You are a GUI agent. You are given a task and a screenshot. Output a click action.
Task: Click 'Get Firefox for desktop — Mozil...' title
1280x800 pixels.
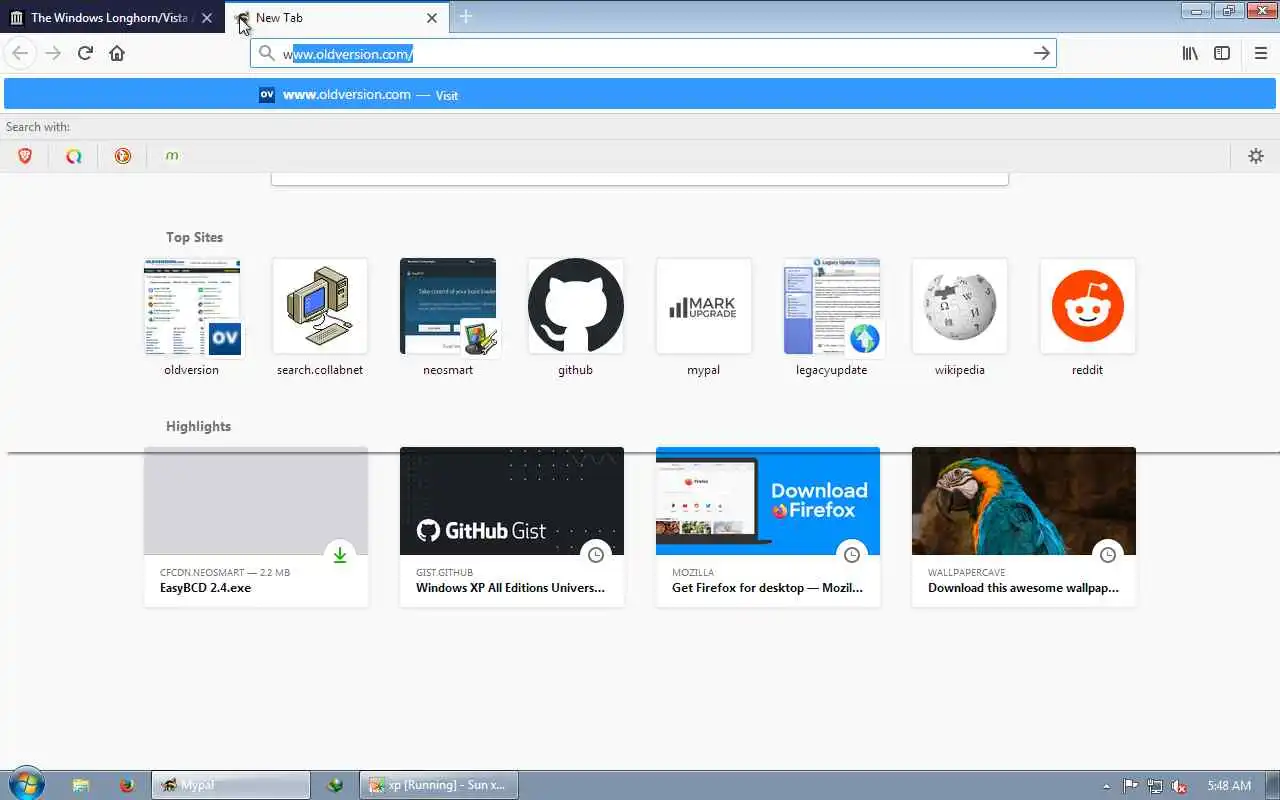pyautogui.click(x=767, y=588)
